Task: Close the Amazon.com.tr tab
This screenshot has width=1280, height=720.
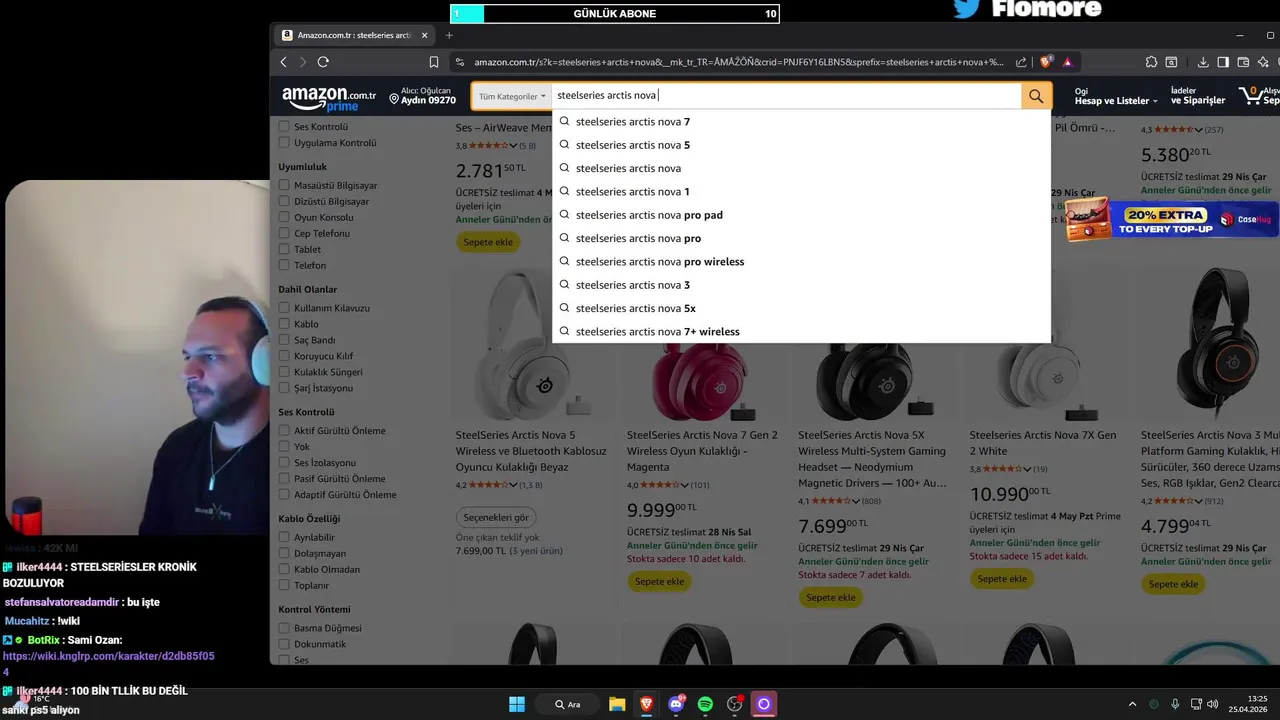Action: click(x=424, y=35)
